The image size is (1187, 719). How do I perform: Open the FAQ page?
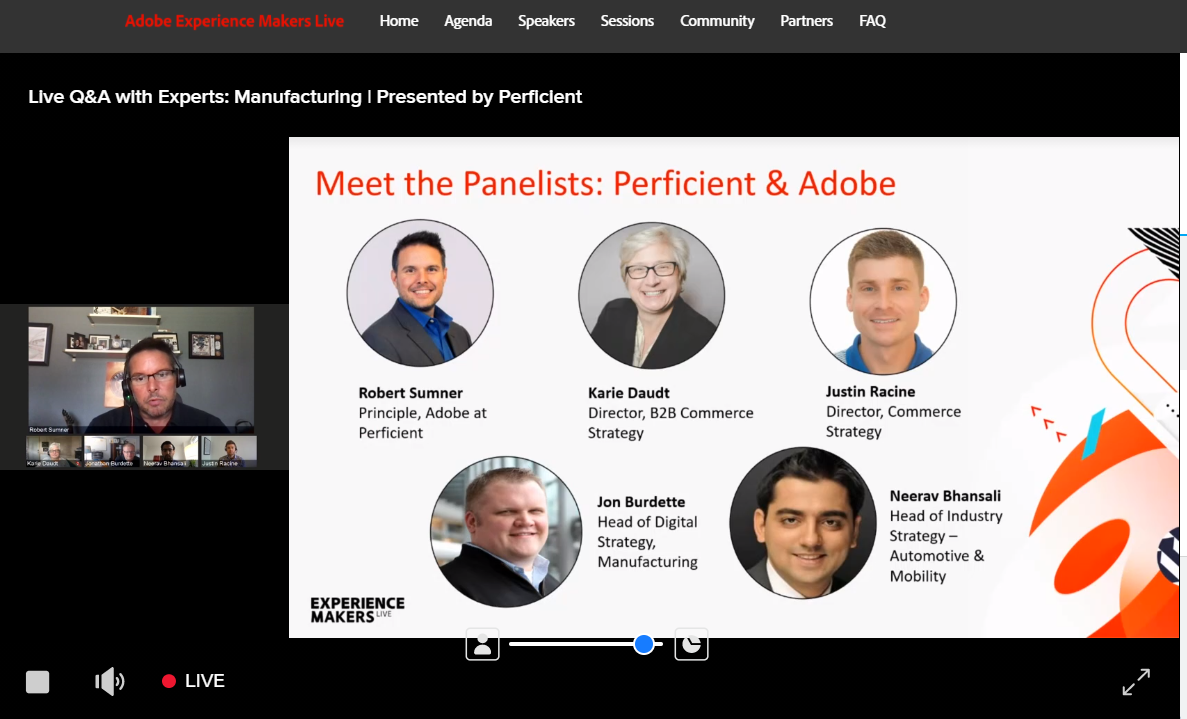click(872, 21)
